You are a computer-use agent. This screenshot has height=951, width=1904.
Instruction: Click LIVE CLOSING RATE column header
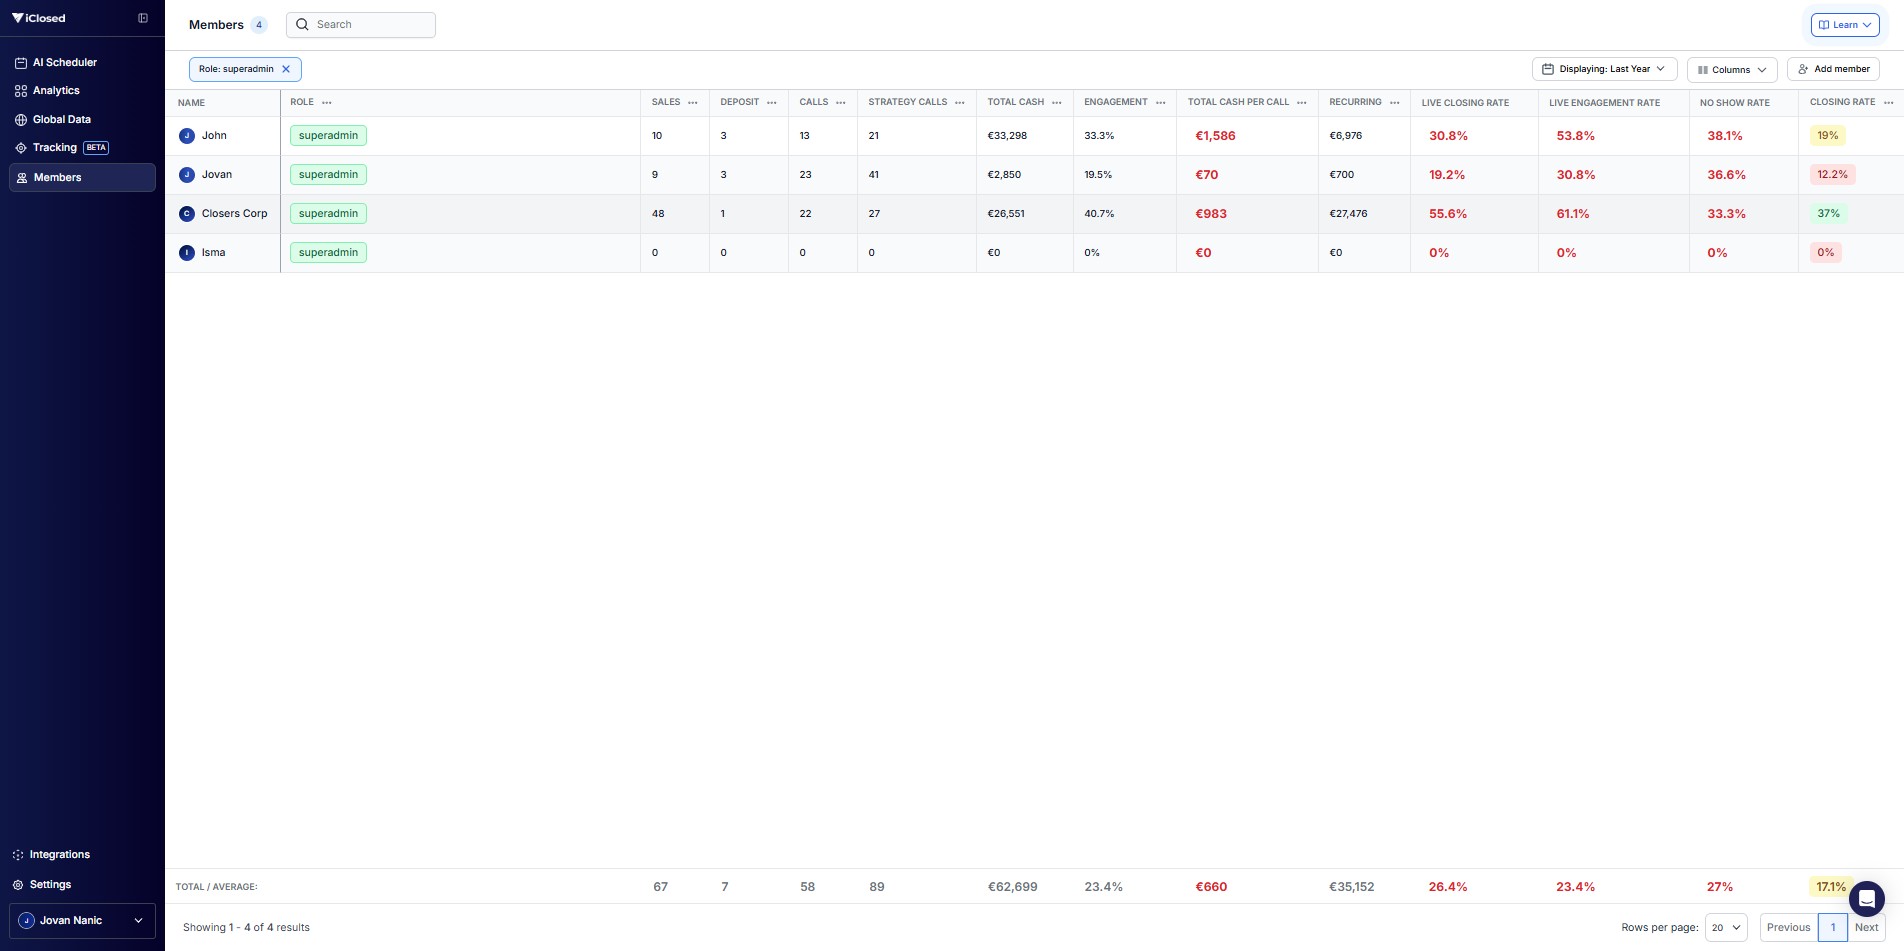pyautogui.click(x=1465, y=103)
